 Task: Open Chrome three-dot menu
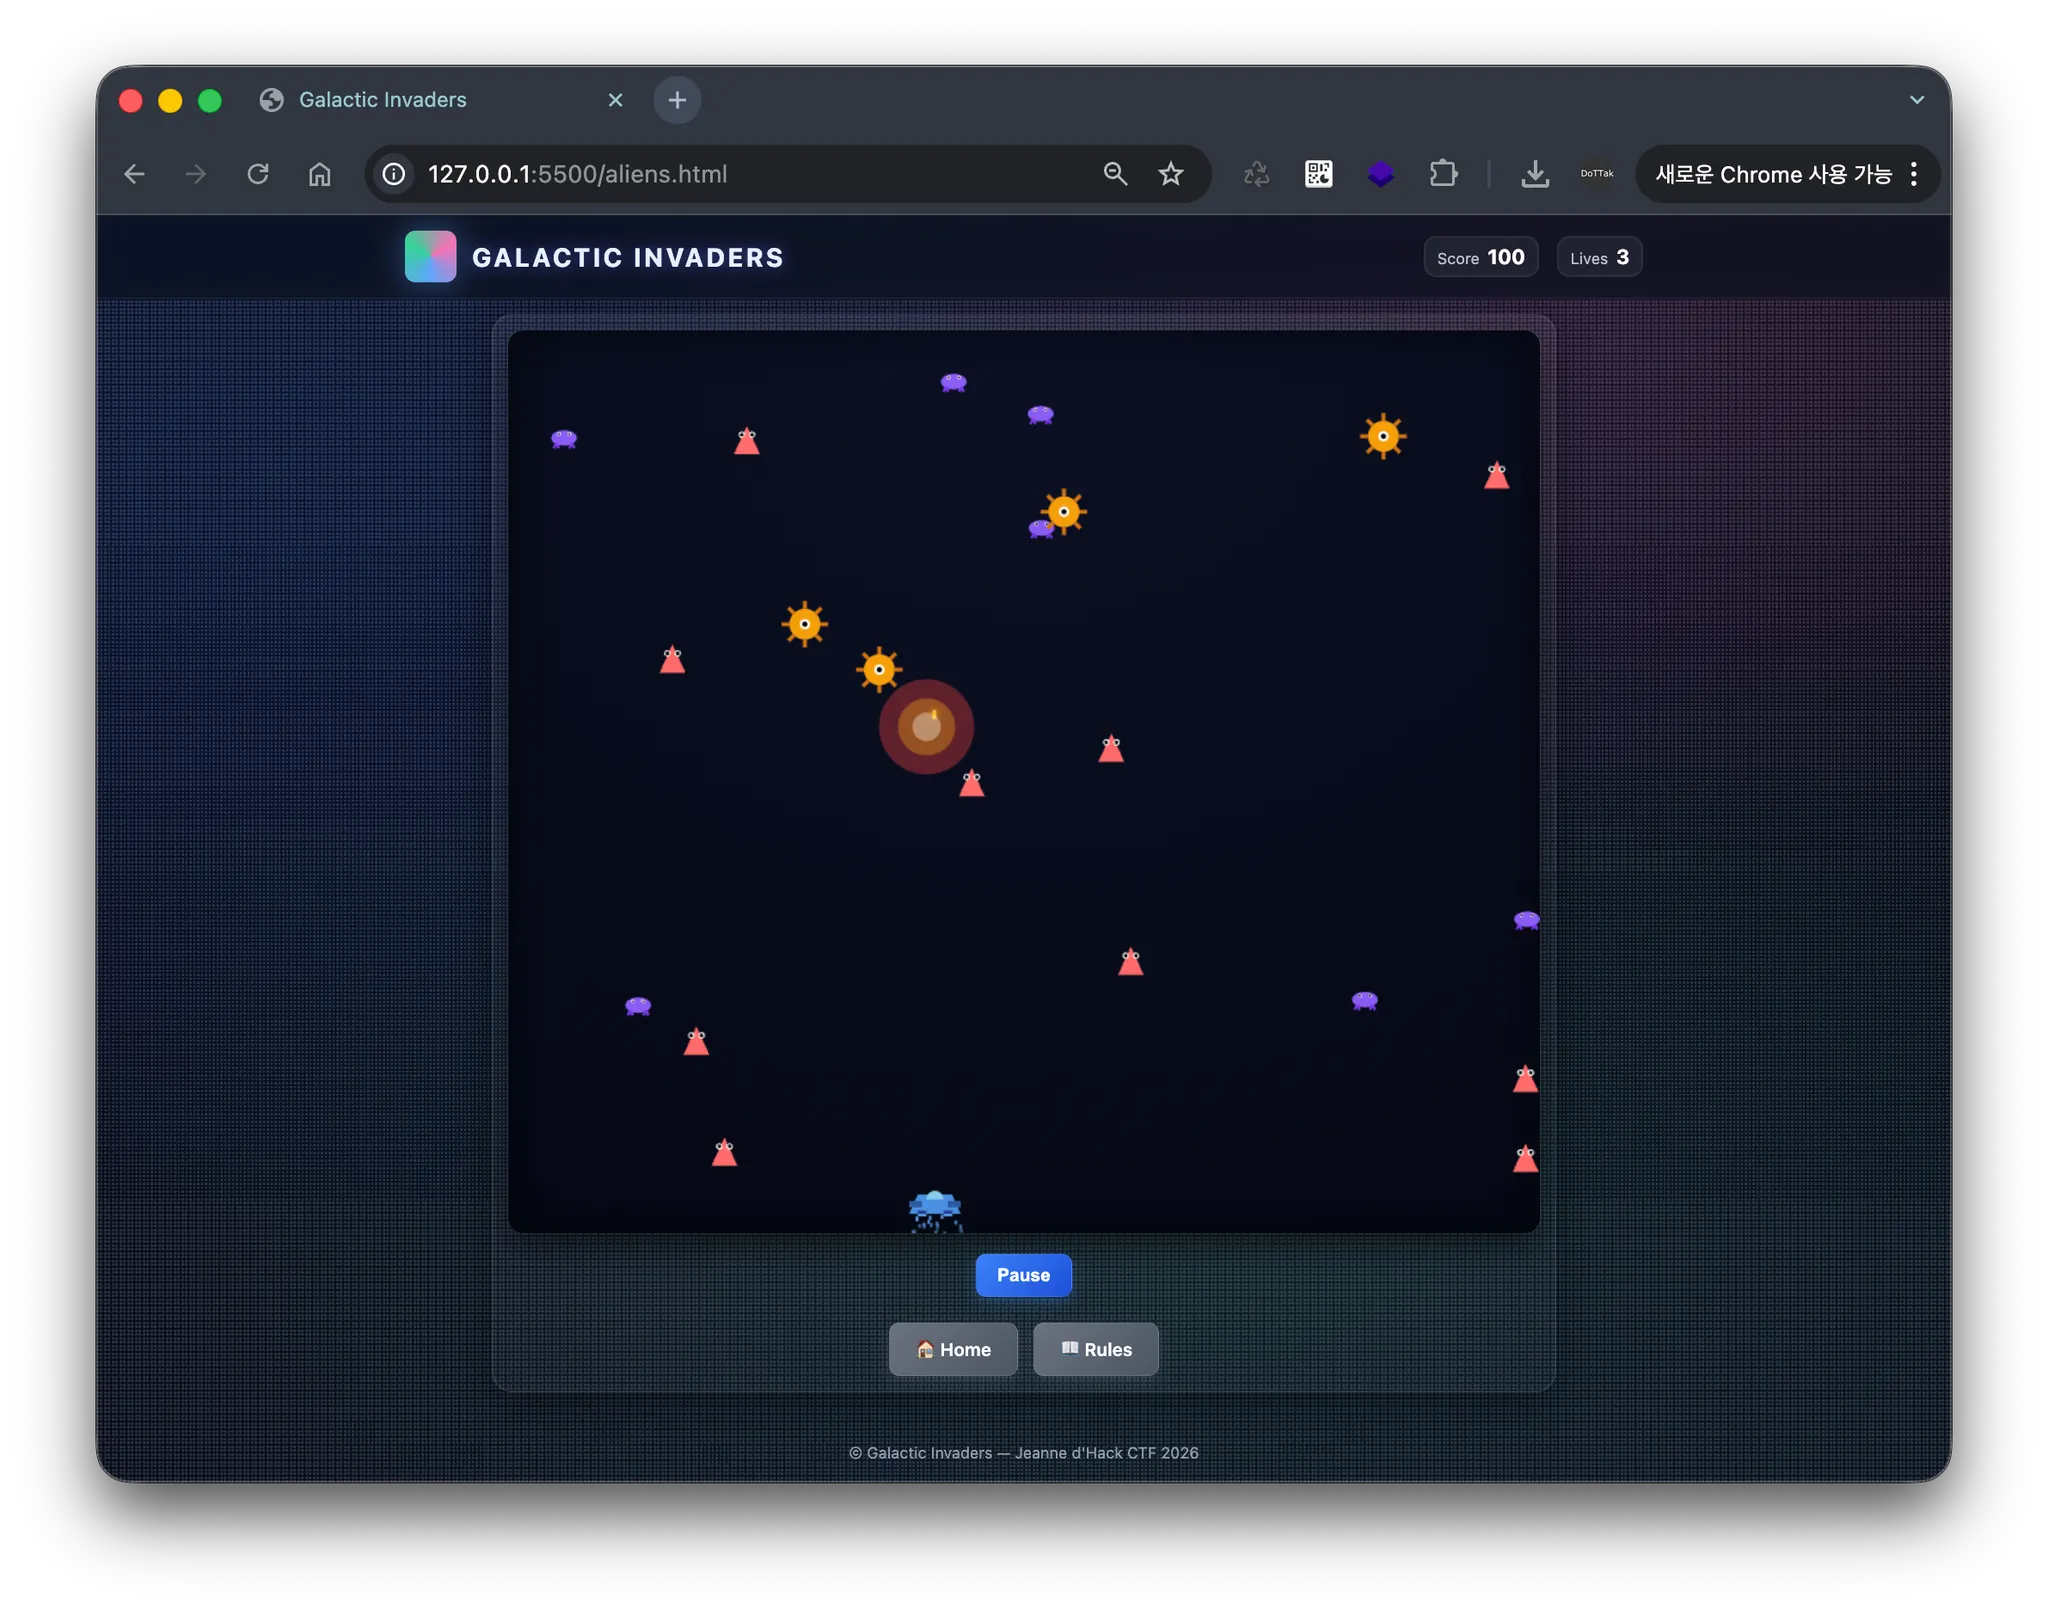coord(1914,174)
